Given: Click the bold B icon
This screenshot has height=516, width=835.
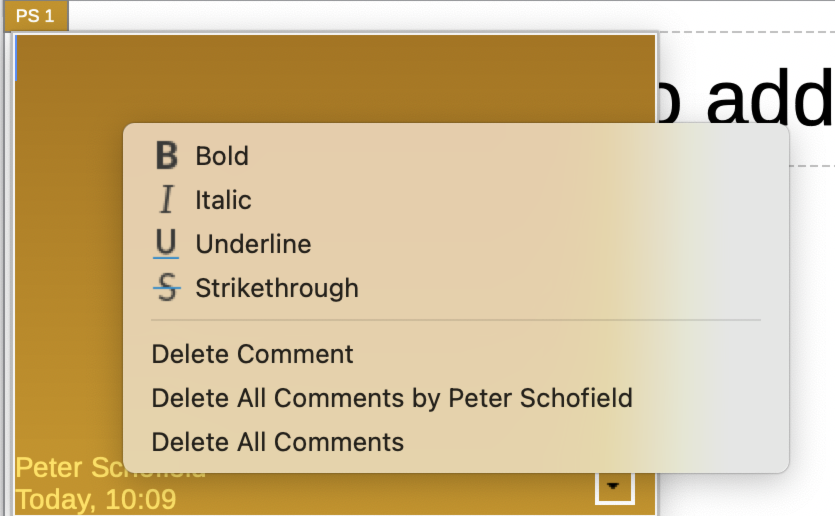Looking at the screenshot, I should pyautogui.click(x=167, y=156).
